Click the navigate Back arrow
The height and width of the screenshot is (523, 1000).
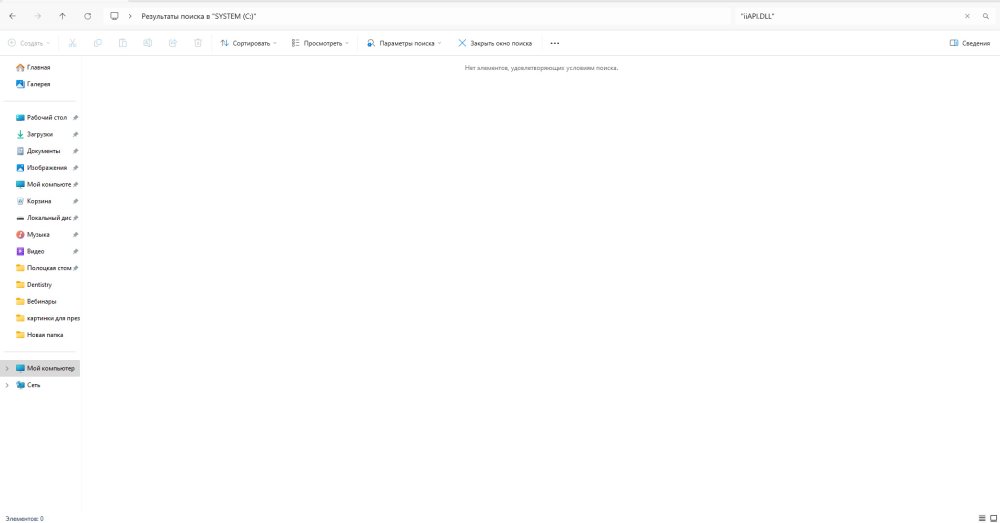12,16
